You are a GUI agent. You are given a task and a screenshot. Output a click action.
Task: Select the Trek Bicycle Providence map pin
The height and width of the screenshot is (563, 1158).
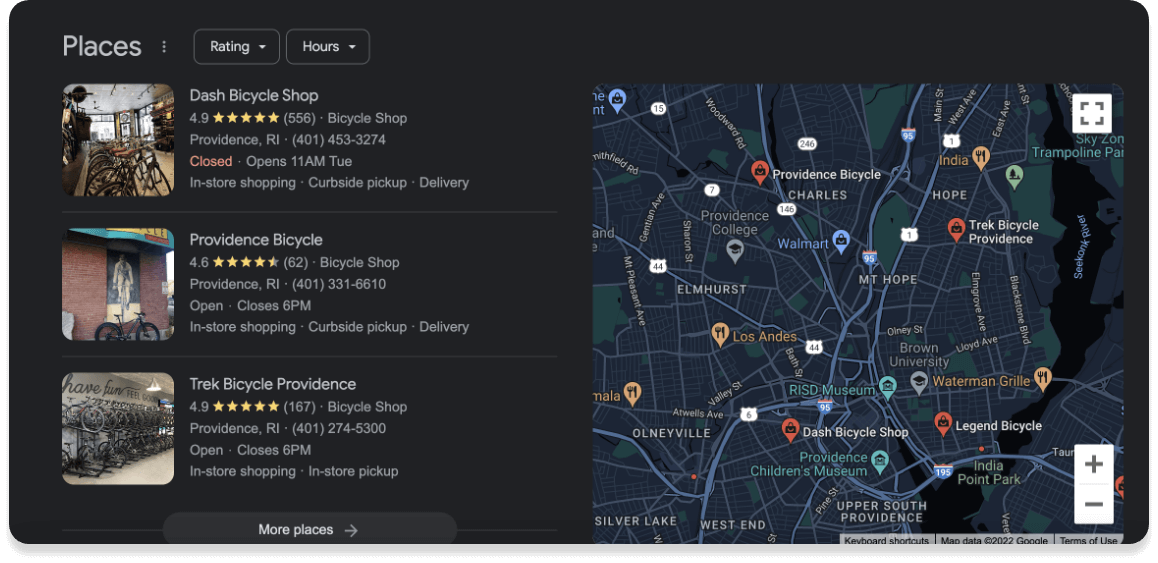point(956,230)
